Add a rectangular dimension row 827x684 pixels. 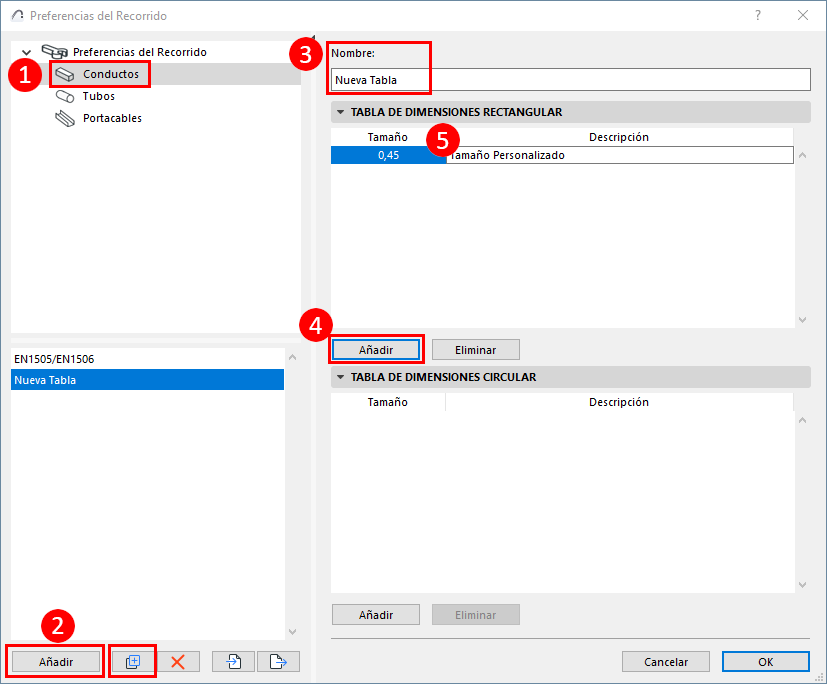click(x=376, y=350)
